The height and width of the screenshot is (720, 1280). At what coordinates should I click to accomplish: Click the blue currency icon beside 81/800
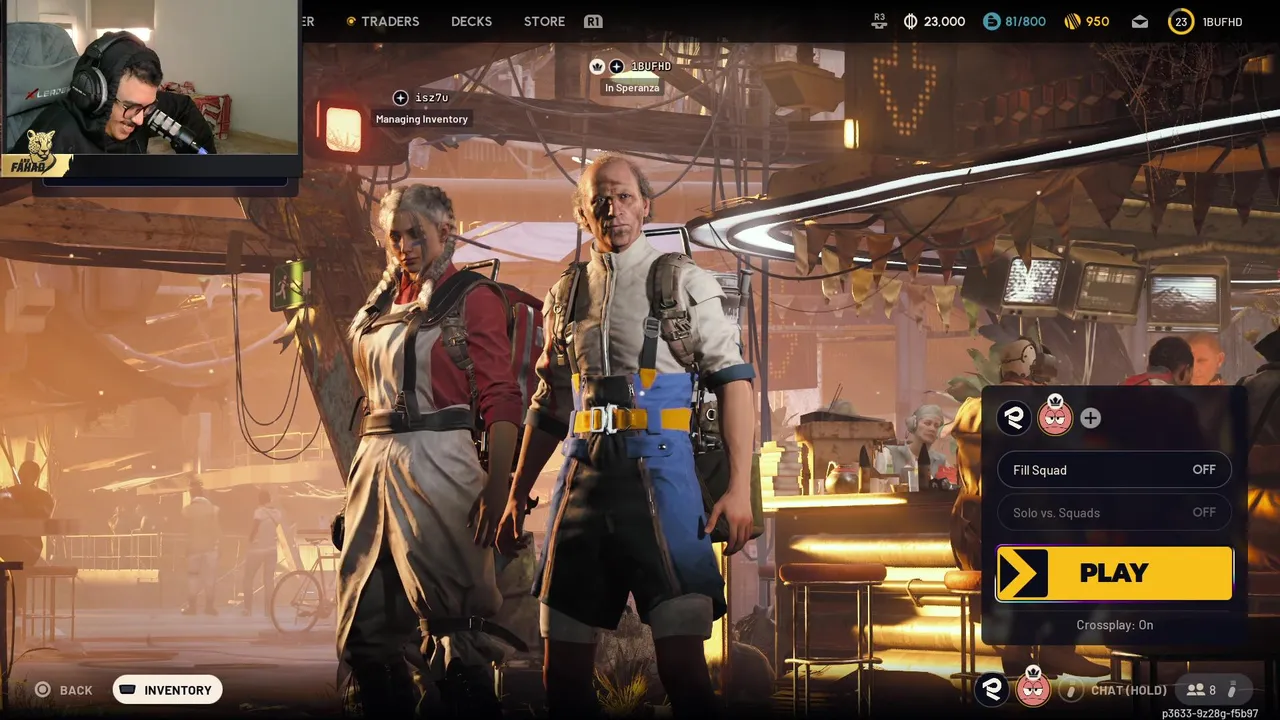pos(991,21)
